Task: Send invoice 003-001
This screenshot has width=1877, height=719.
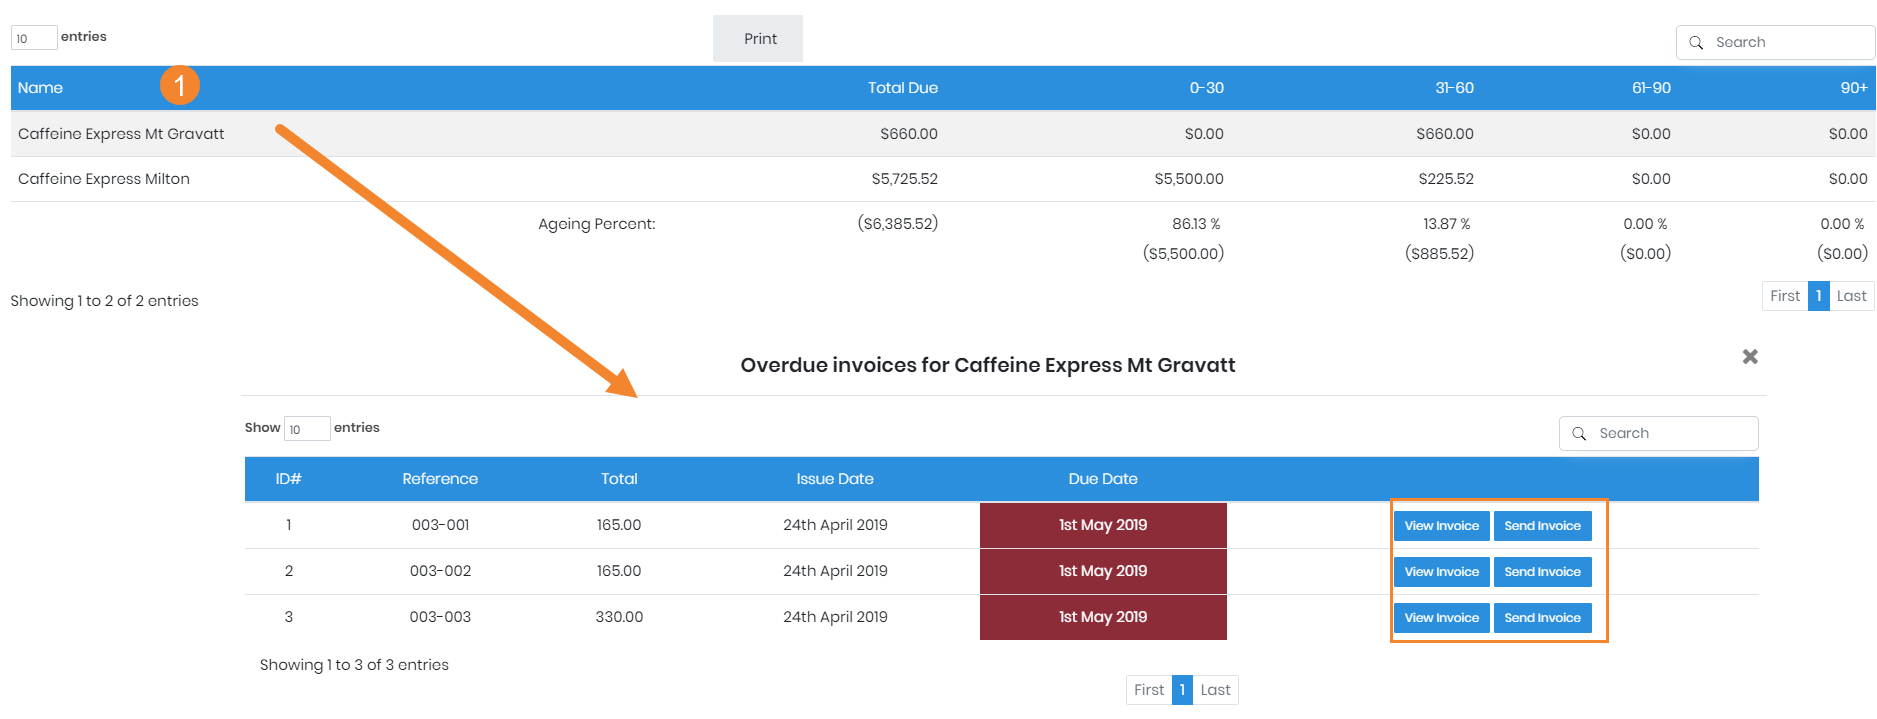Action: (1542, 526)
